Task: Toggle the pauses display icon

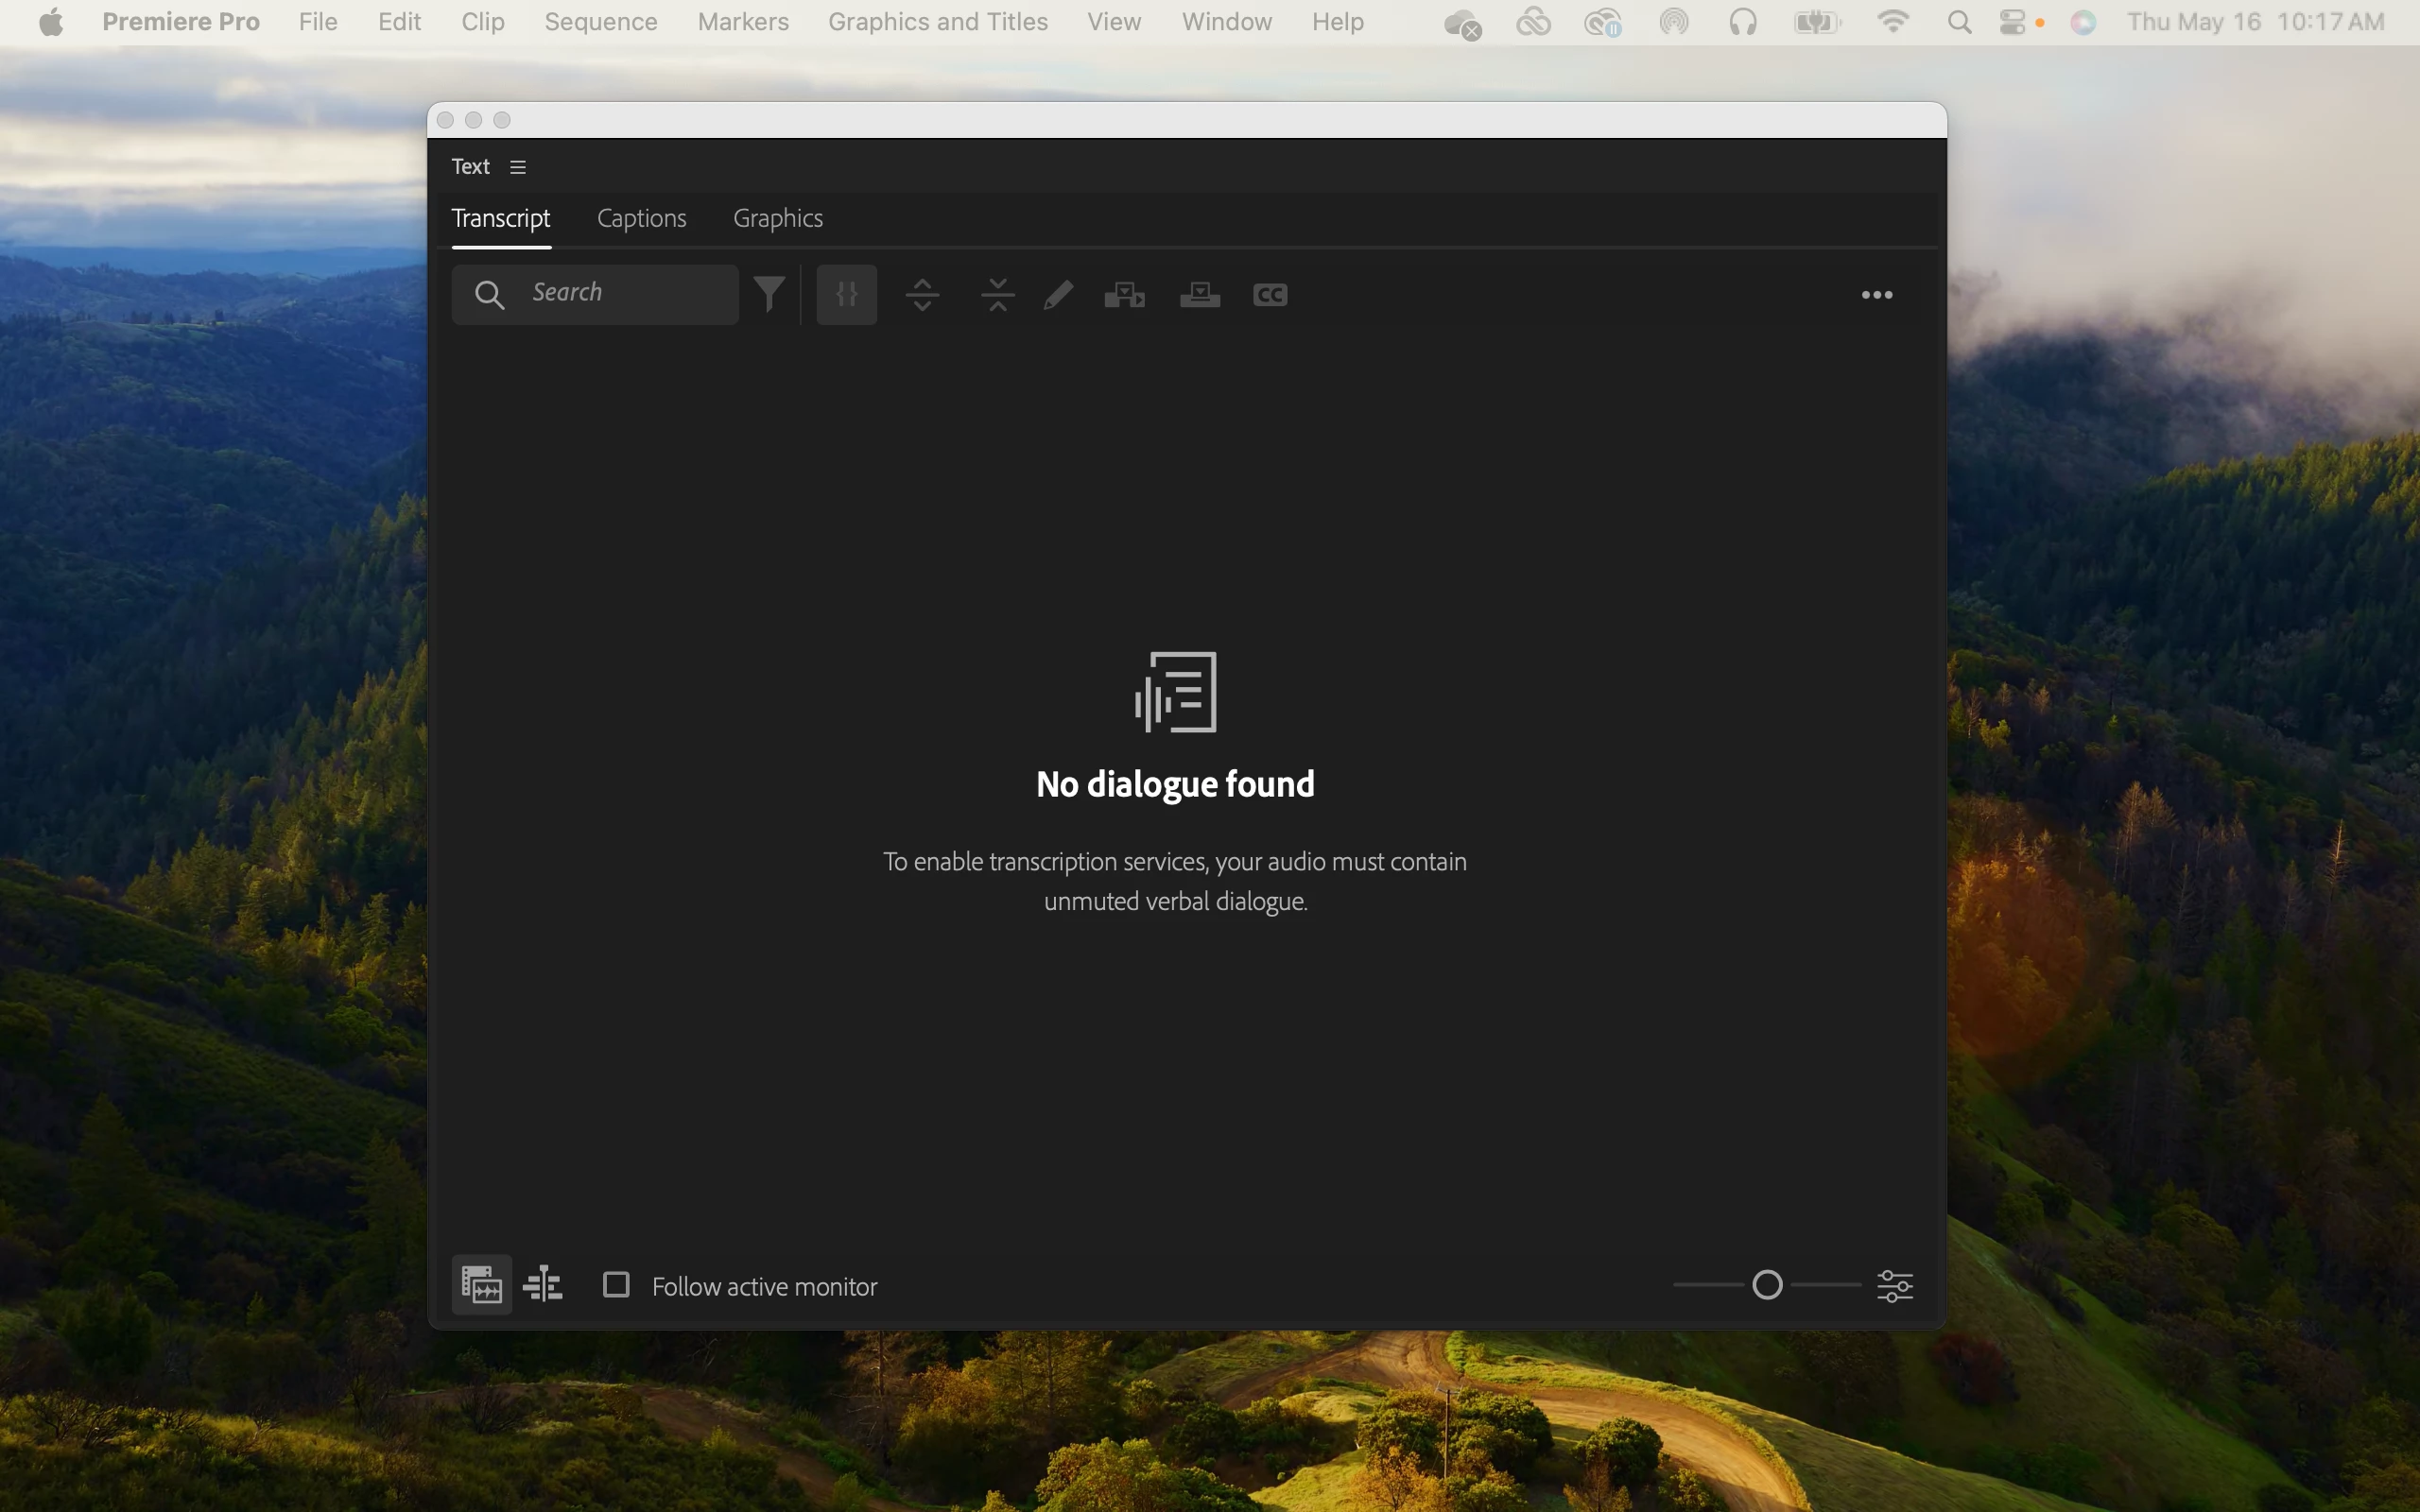Action: pos(846,294)
